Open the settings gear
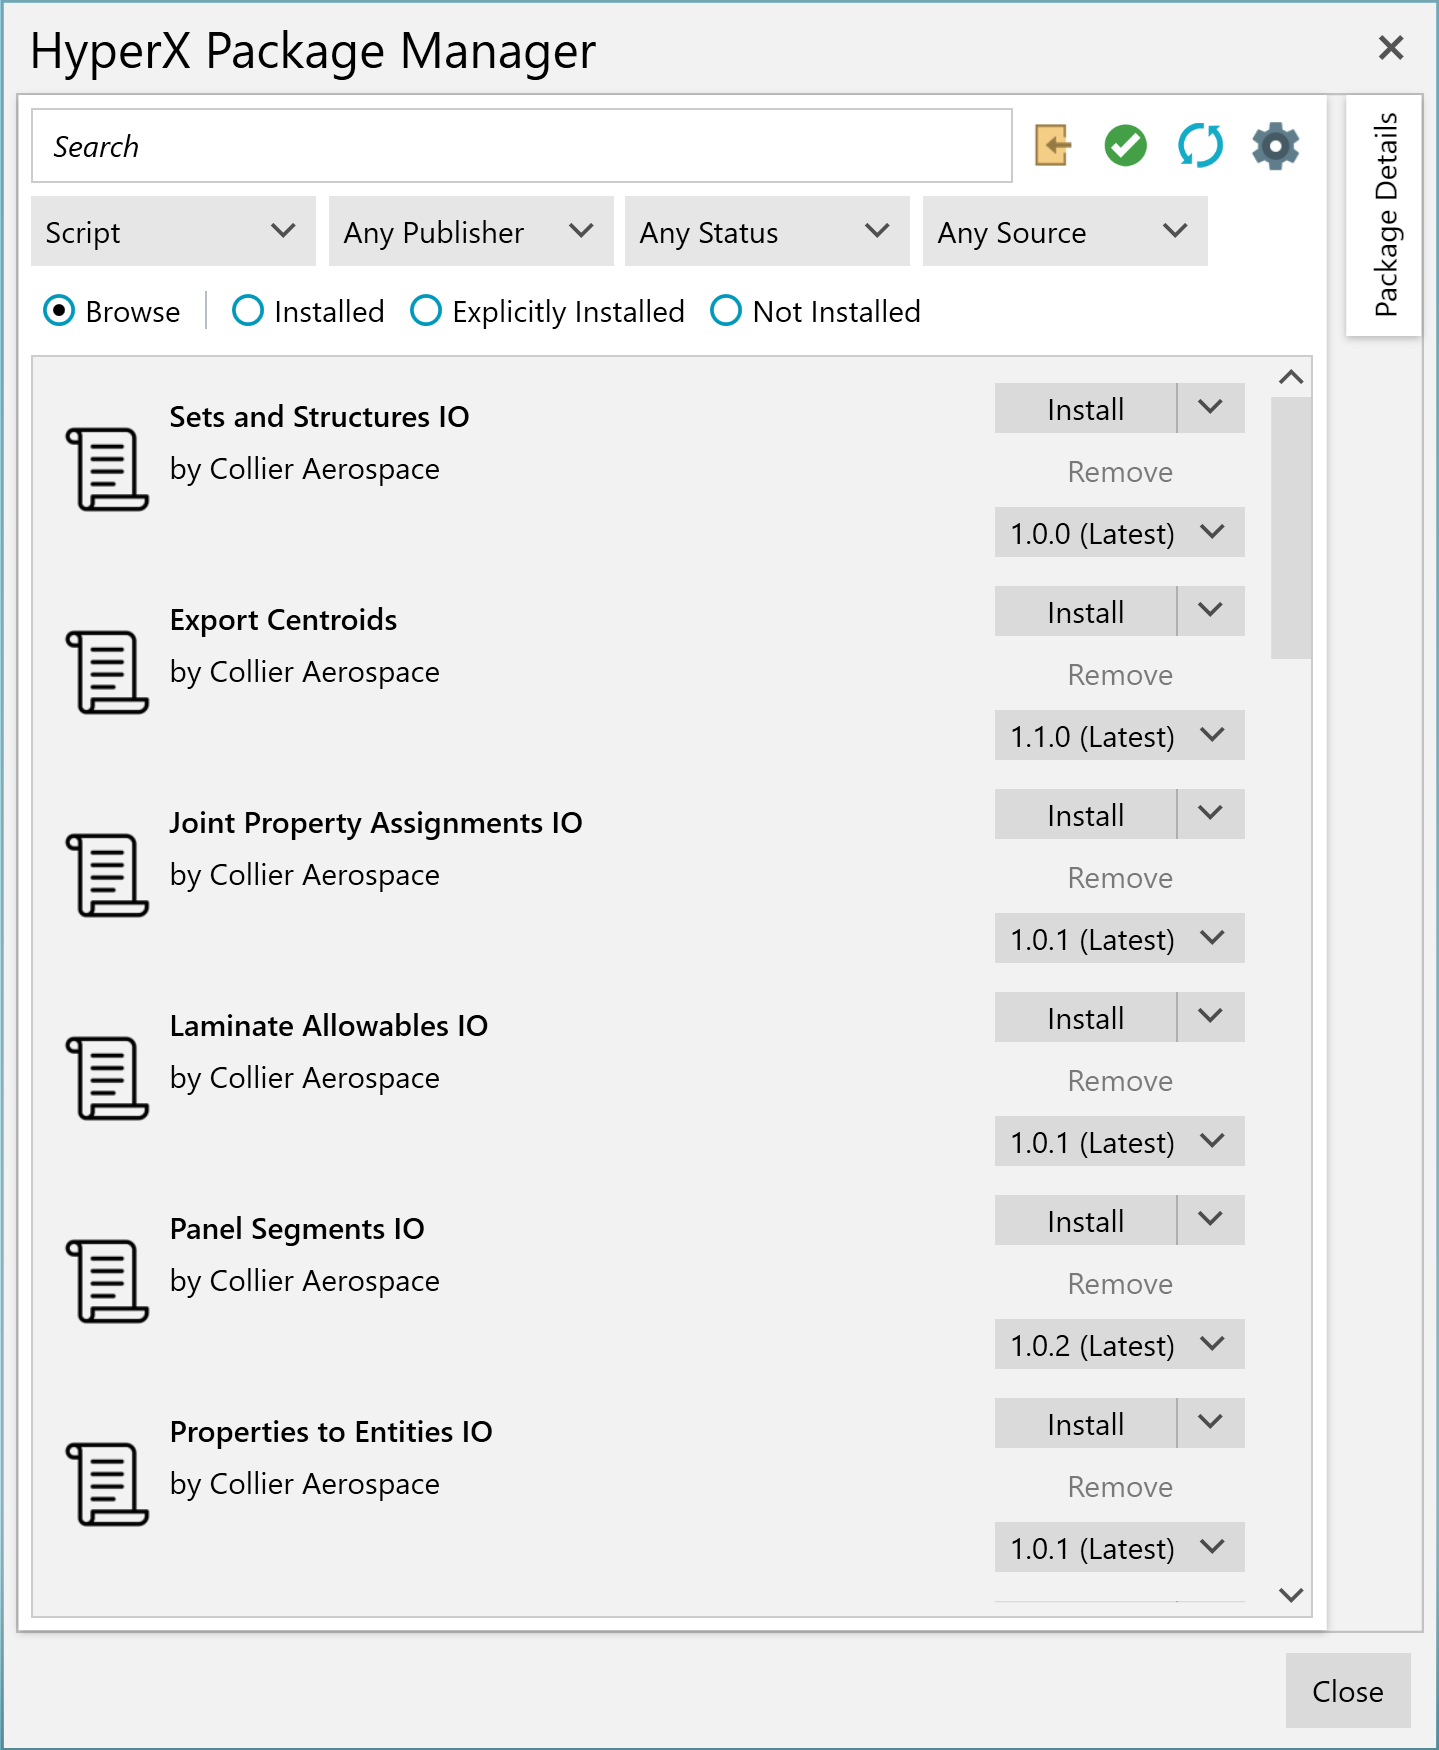This screenshot has height=1750, width=1439. 1276,146
